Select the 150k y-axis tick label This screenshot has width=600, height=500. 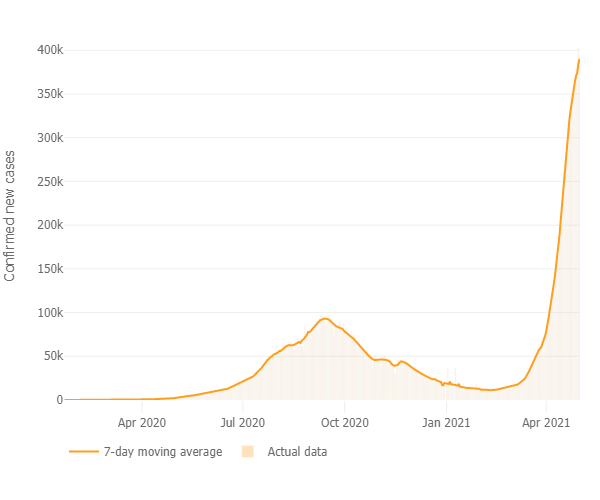click(x=48, y=269)
